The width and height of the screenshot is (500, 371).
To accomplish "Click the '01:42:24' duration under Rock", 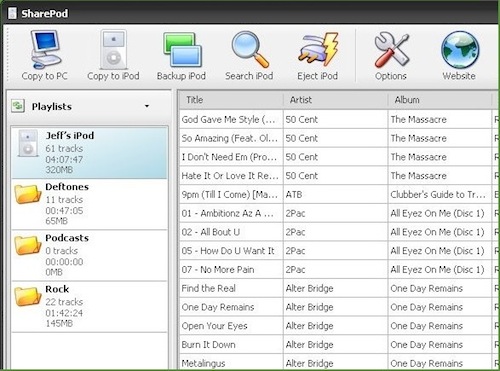I will click(x=64, y=313).
